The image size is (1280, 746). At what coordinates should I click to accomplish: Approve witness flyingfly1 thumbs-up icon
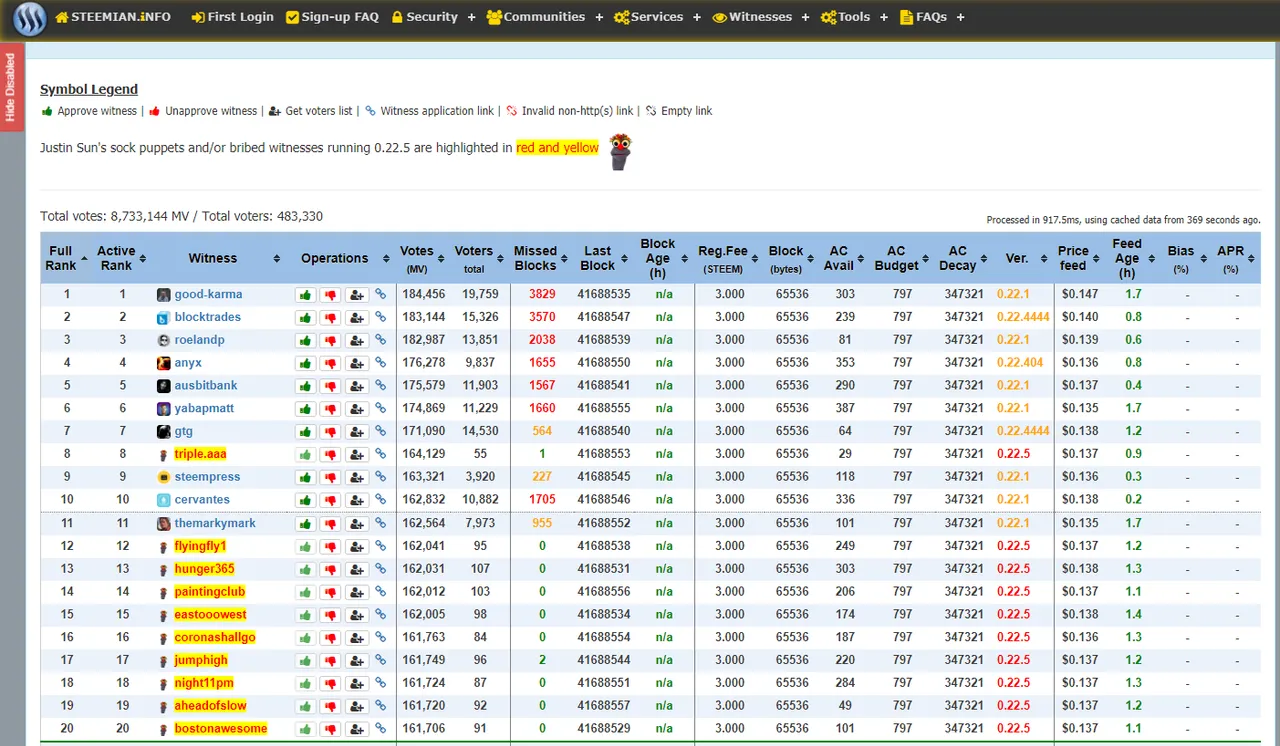304,547
